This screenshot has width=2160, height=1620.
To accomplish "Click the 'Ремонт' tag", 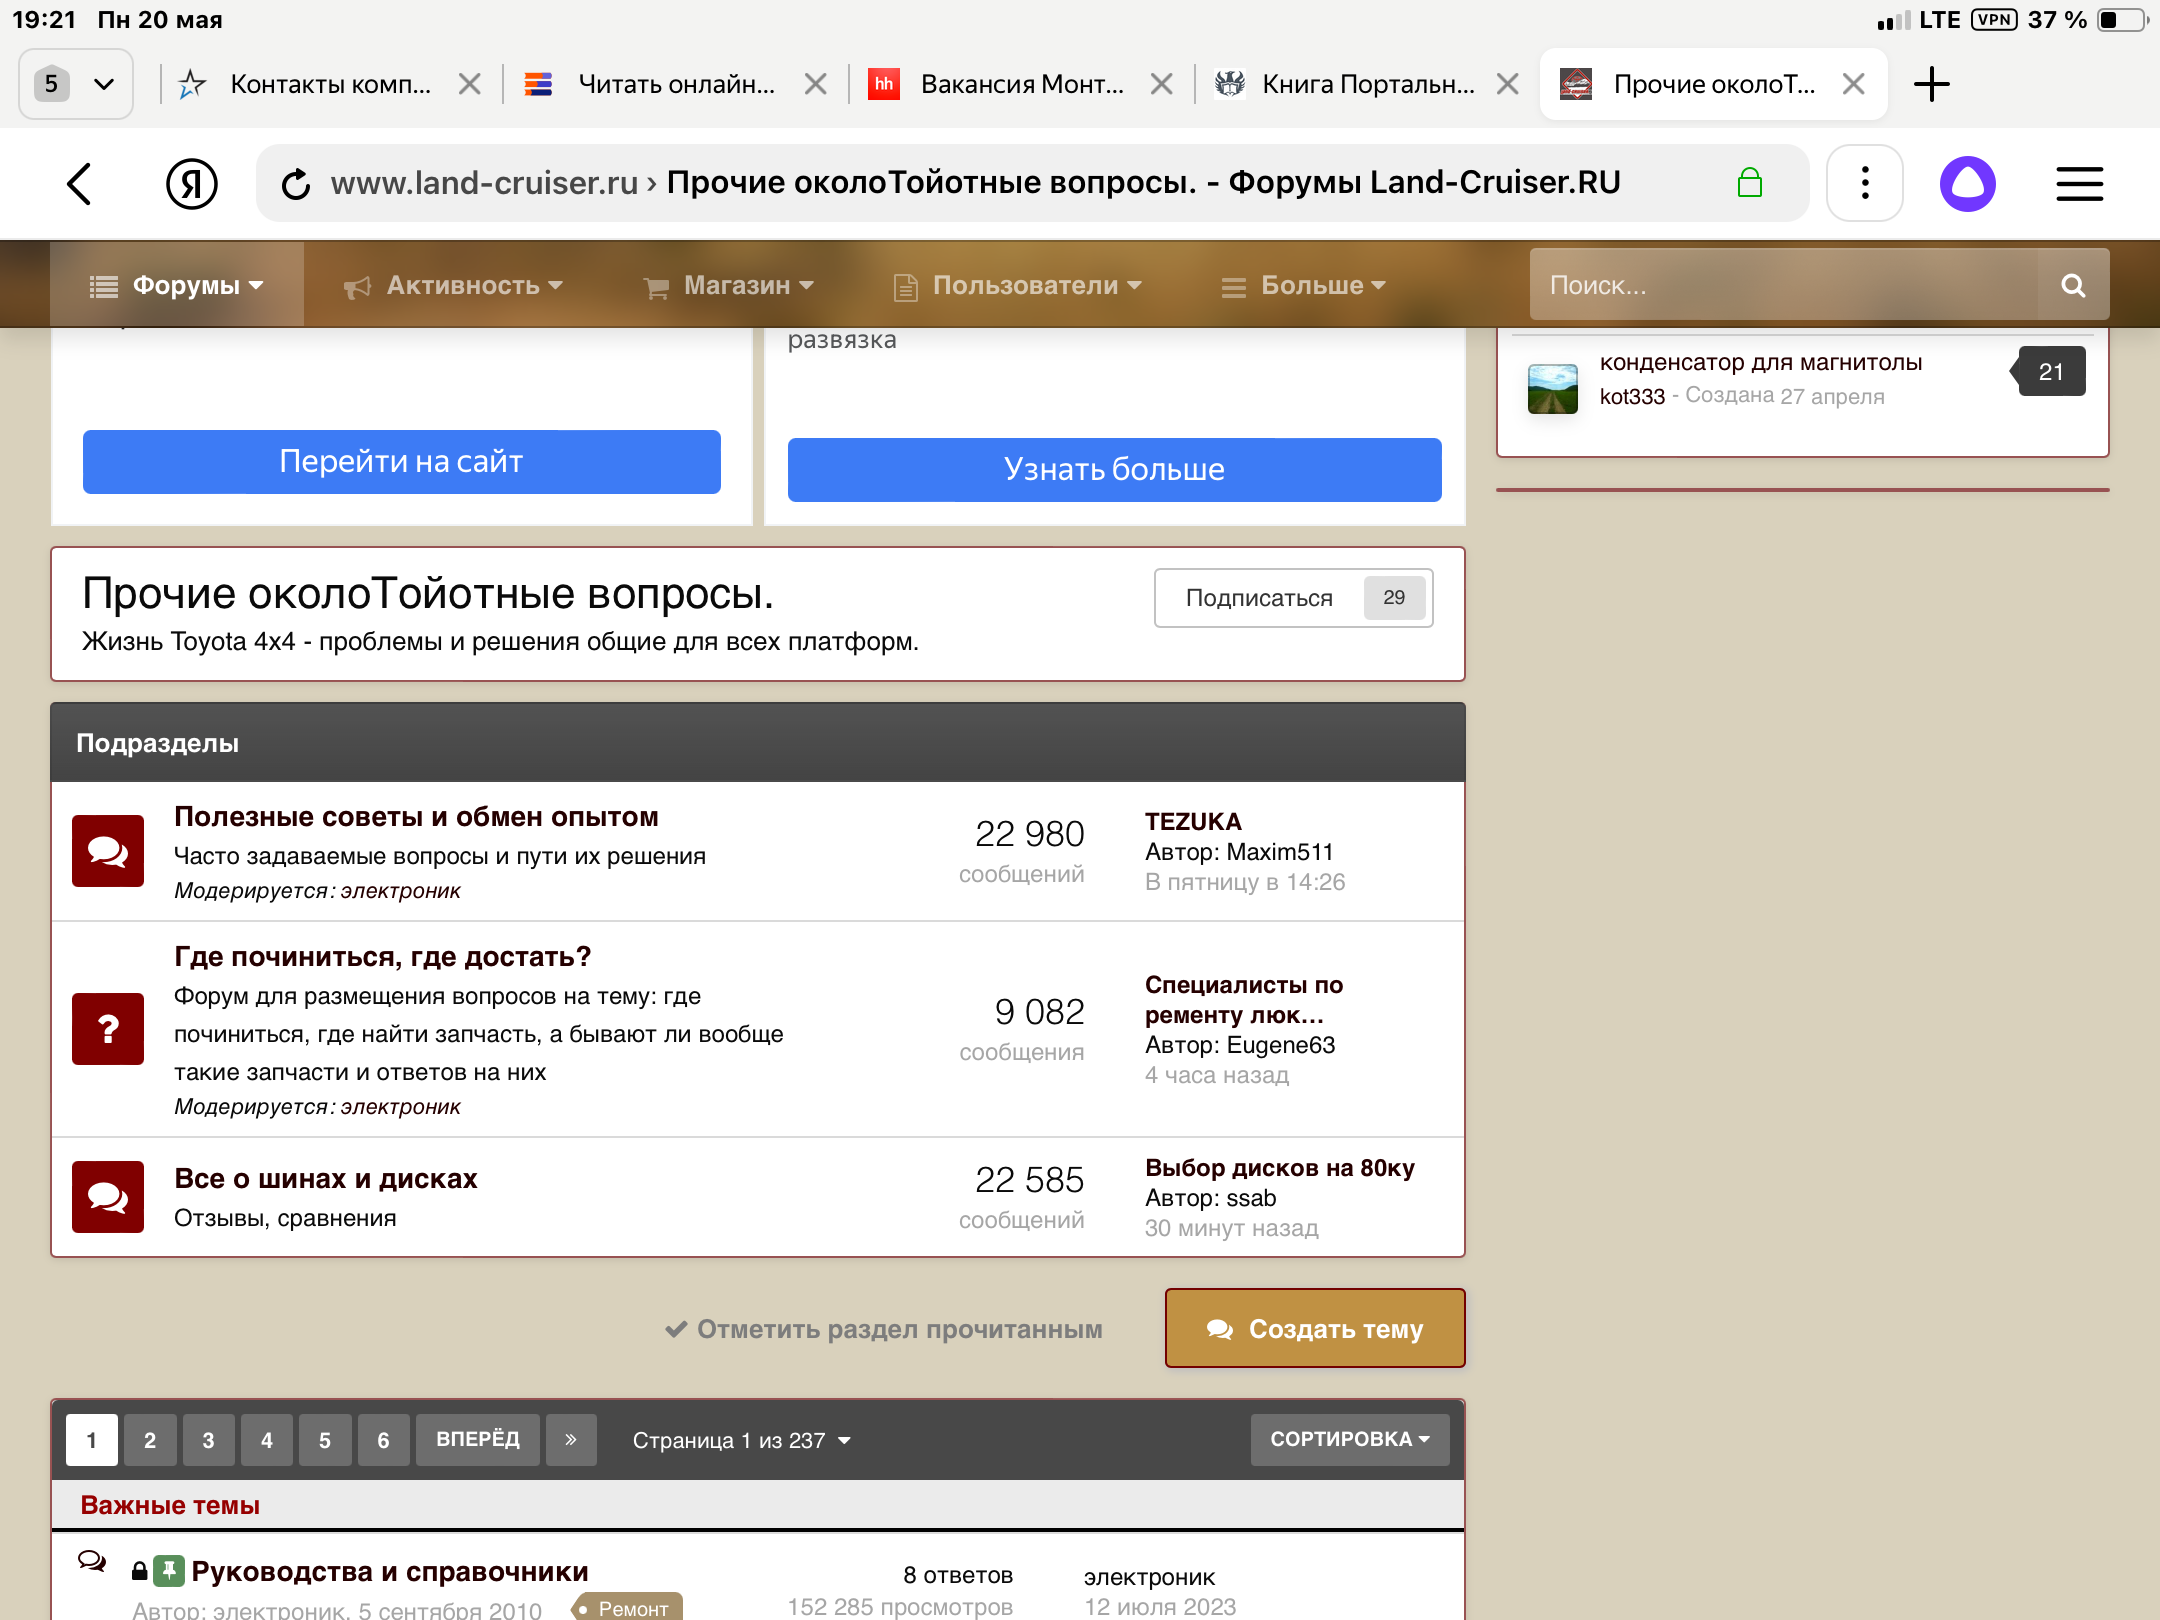I will (x=627, y=1607).
